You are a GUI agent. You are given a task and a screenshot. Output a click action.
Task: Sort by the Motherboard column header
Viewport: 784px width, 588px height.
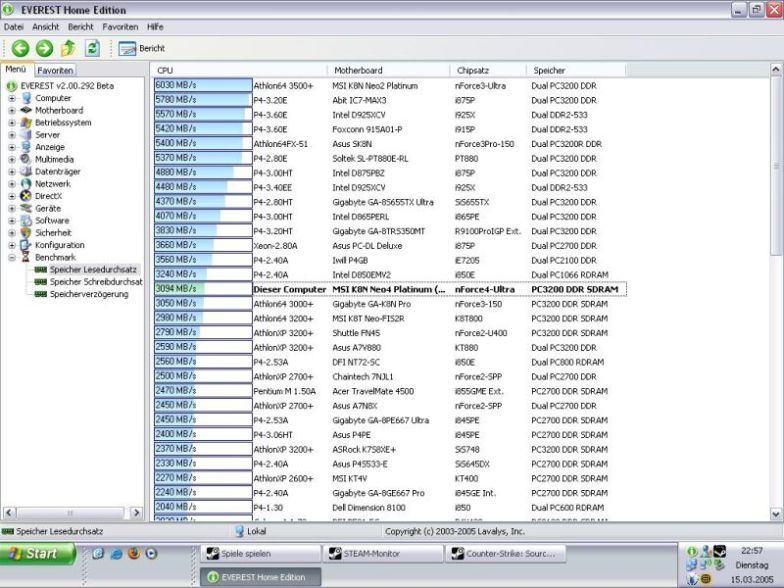point(389,70)
